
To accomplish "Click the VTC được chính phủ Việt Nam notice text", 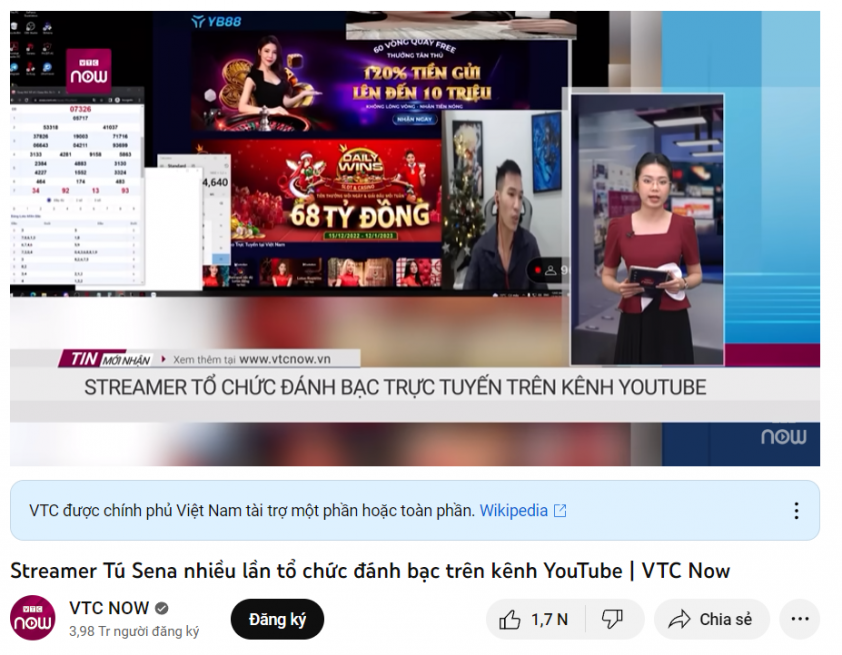I will 252,510.
